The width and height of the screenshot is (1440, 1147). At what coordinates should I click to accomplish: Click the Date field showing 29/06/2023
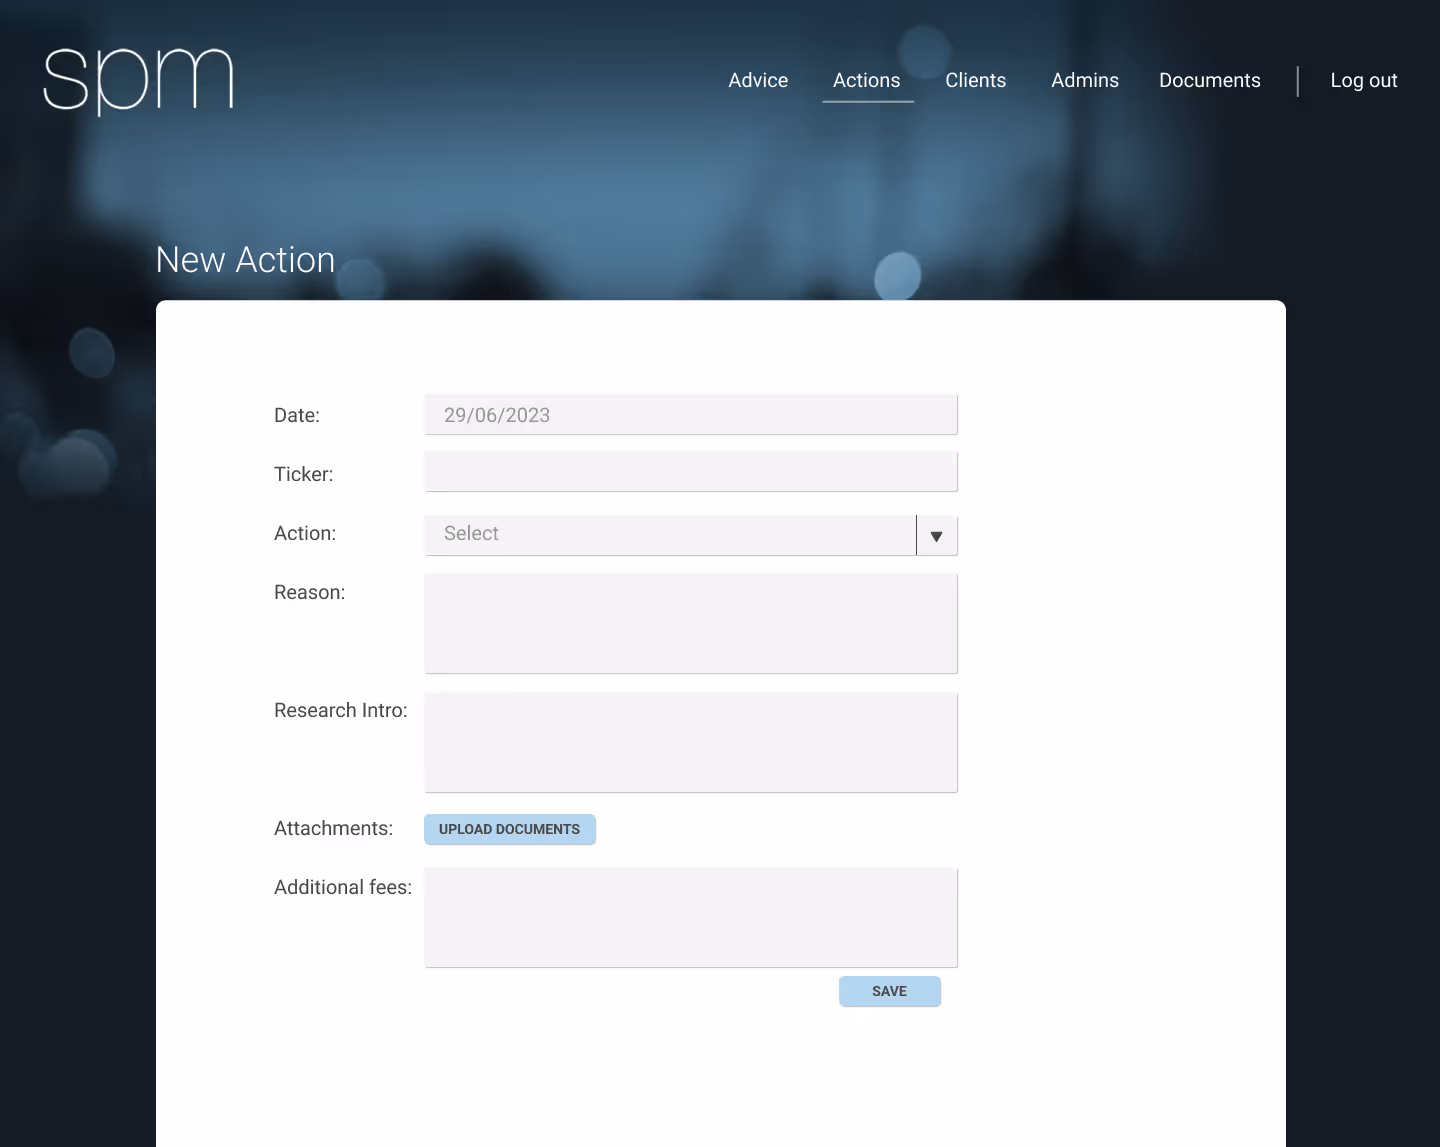[x=691, y=415]
